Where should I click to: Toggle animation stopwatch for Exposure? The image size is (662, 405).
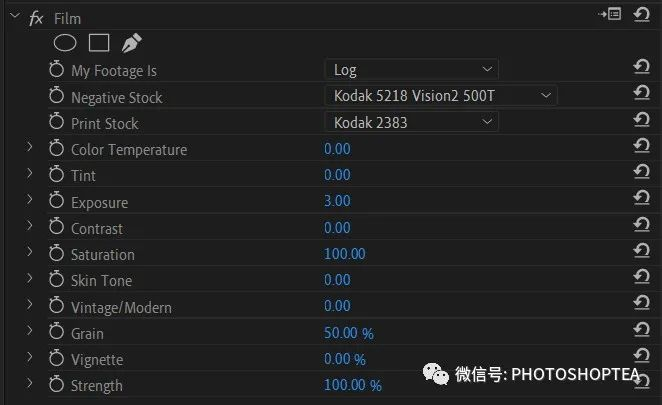pyautogui.click(x=56, y=201)
